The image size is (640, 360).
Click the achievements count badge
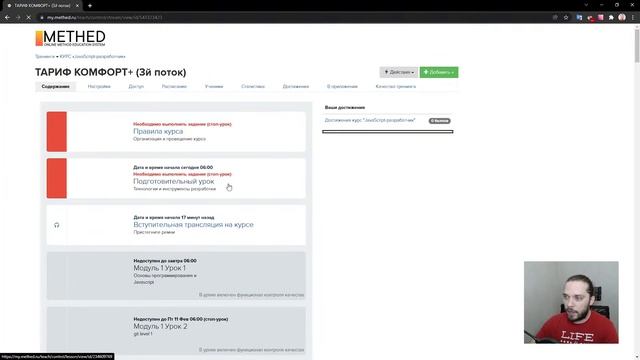440,121
